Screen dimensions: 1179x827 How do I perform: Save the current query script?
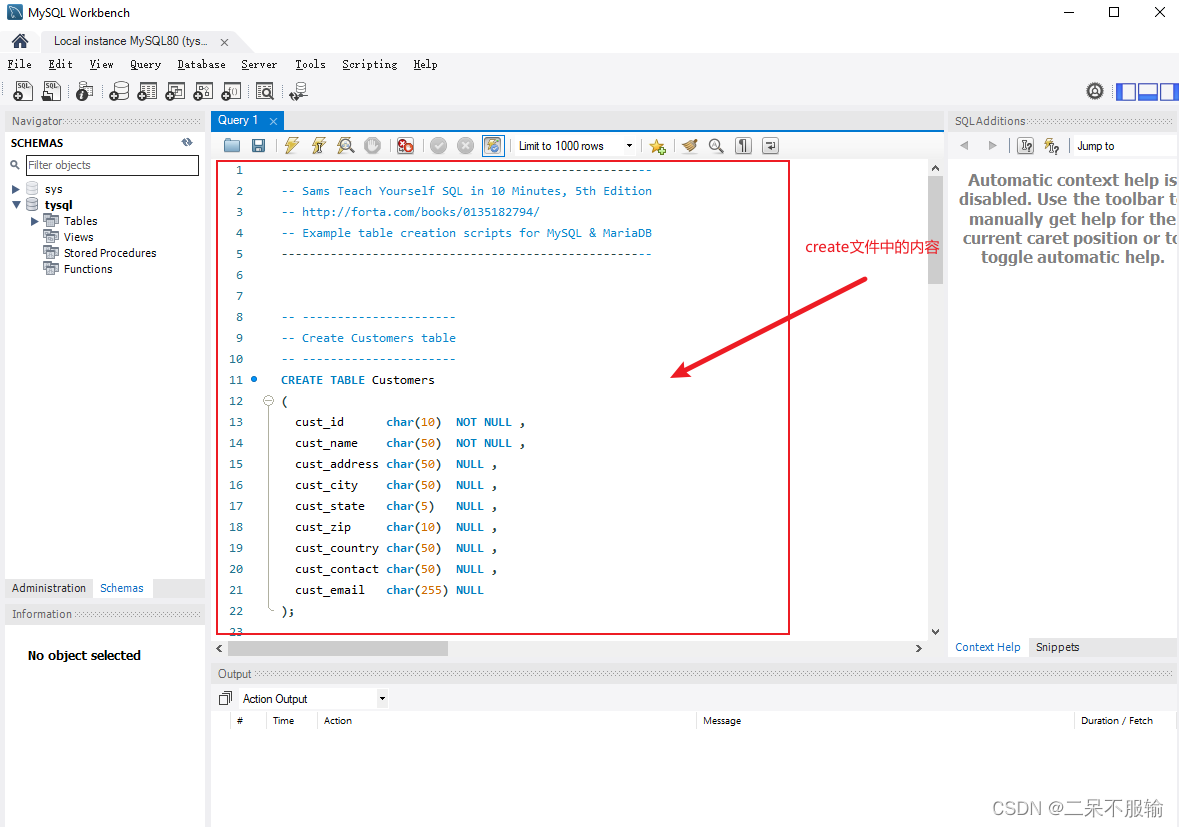click(259, 145)
